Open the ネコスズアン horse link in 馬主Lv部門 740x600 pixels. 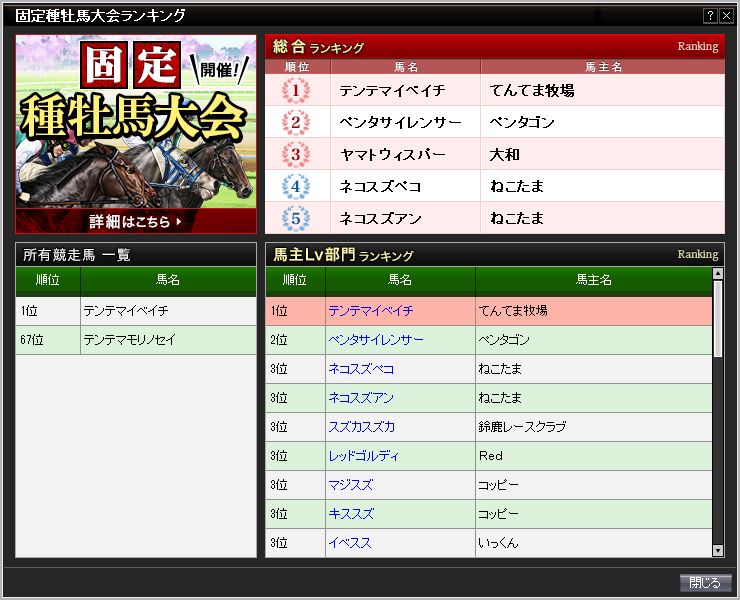[x=361, y=398]
